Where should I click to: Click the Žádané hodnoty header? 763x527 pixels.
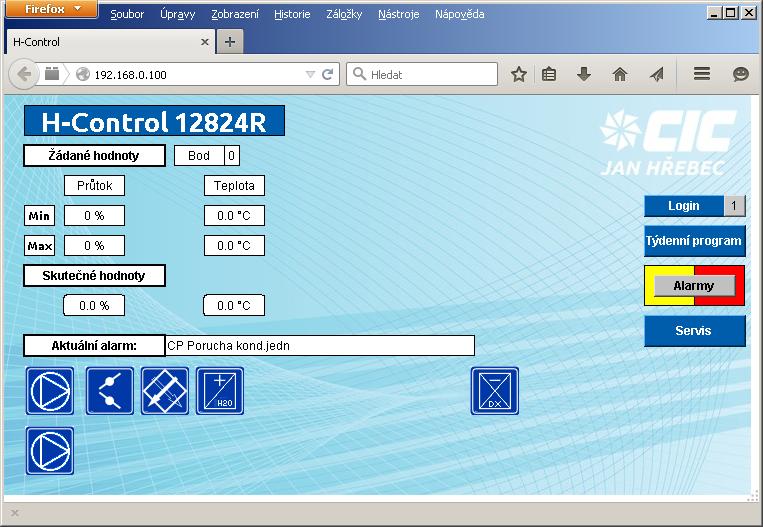tap(94, 156)
